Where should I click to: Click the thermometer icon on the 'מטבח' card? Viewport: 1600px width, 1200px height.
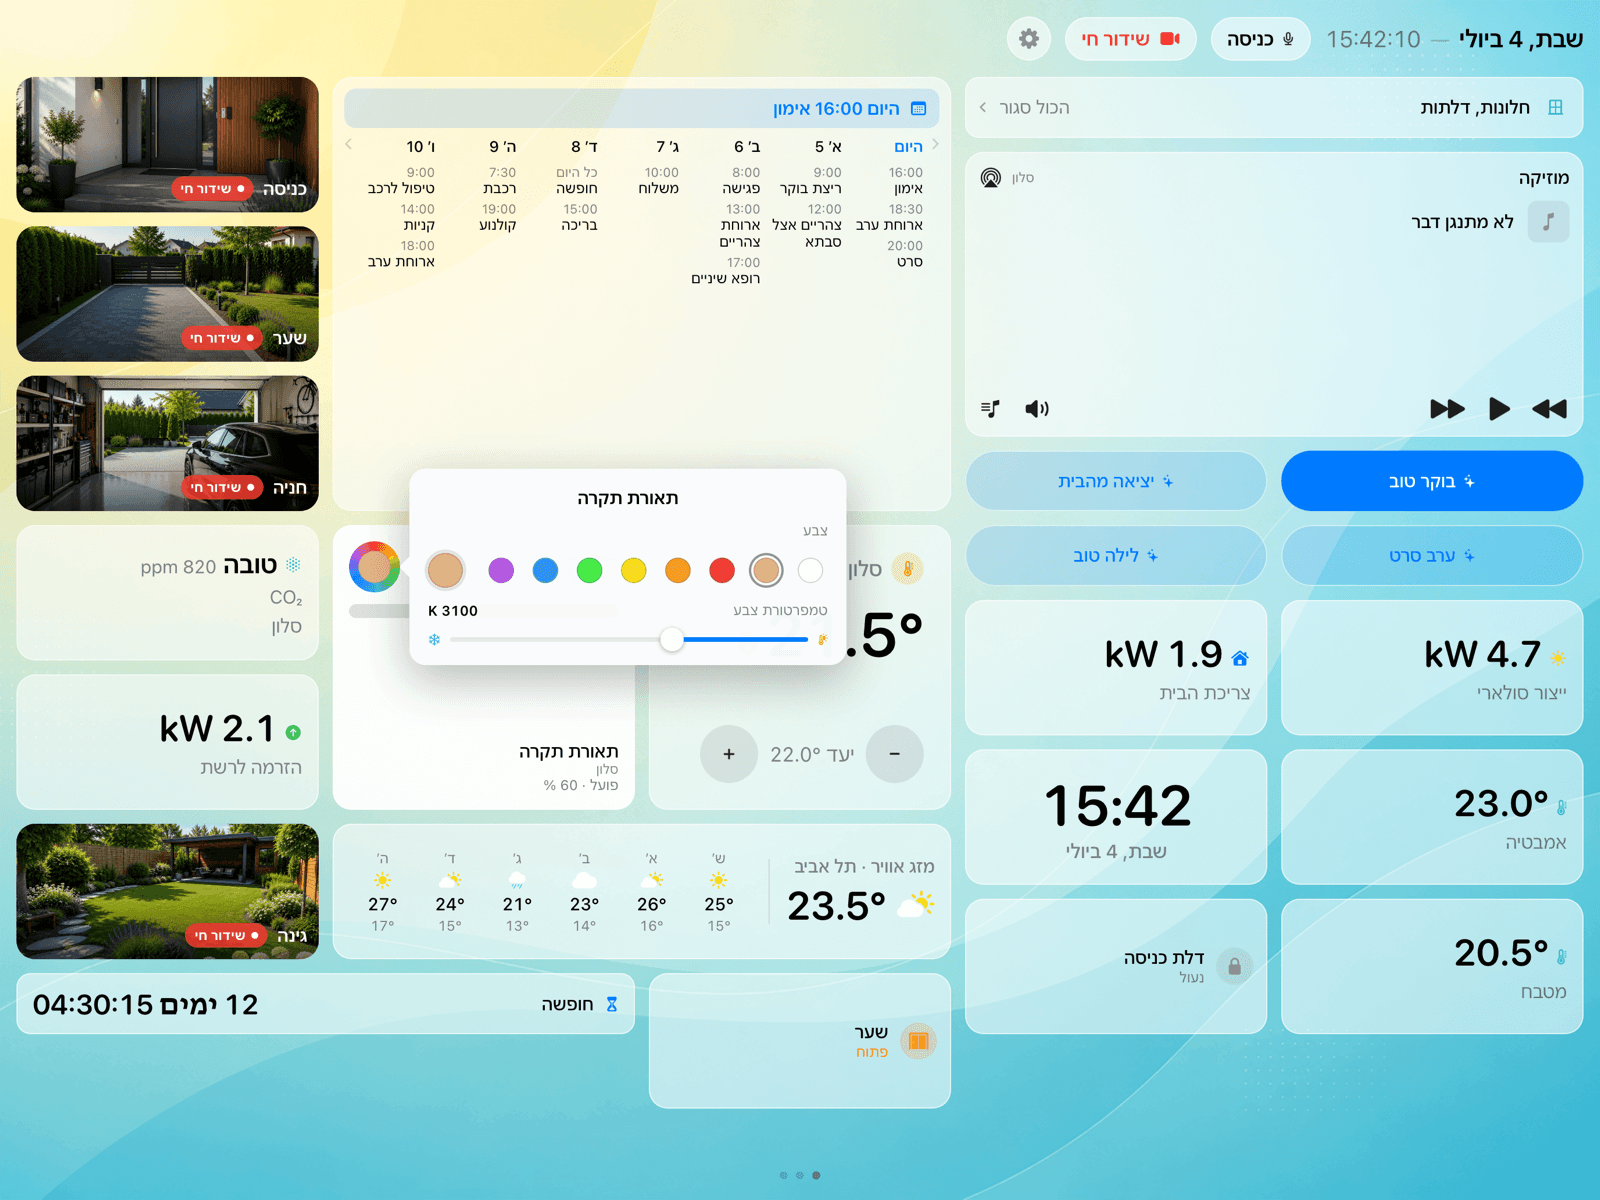click(x=1561, y=956)
